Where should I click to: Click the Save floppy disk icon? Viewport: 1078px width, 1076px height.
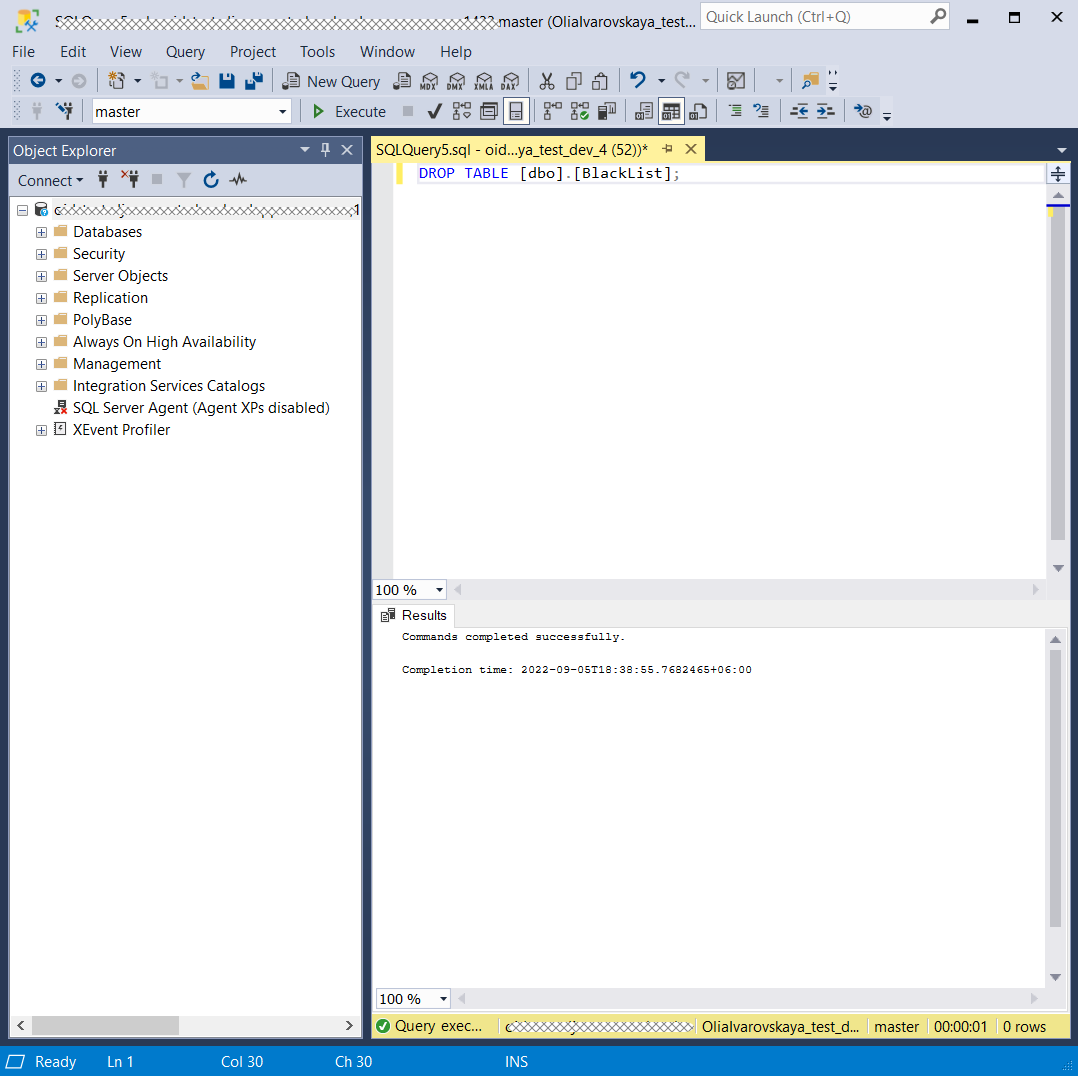227,81
